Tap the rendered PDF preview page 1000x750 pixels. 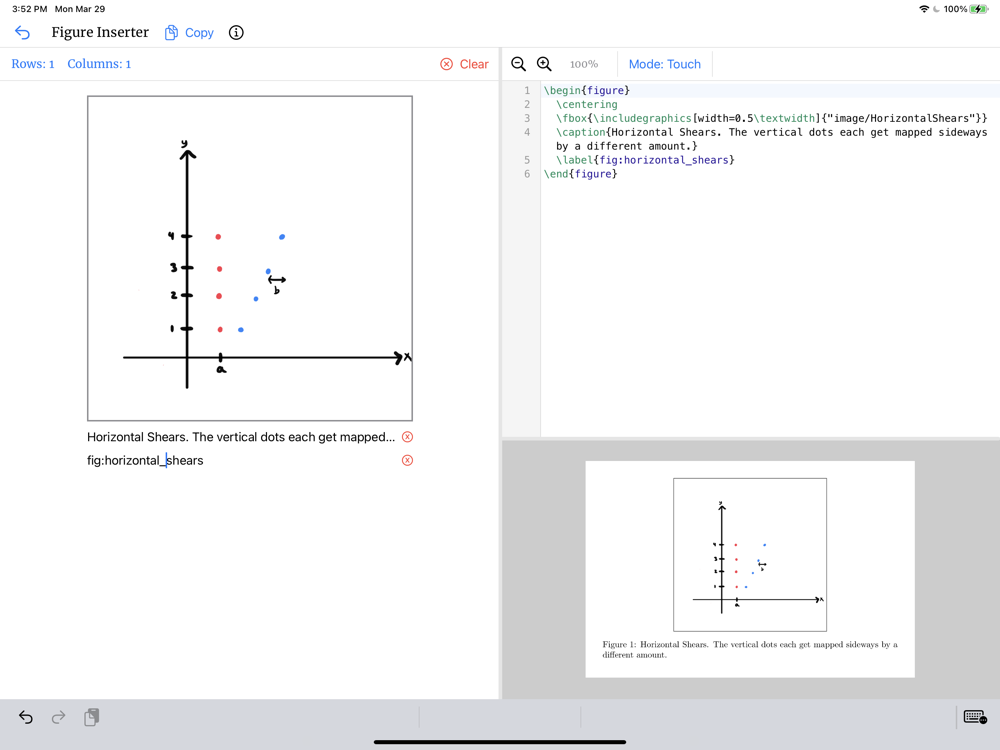tap(750, 569)
